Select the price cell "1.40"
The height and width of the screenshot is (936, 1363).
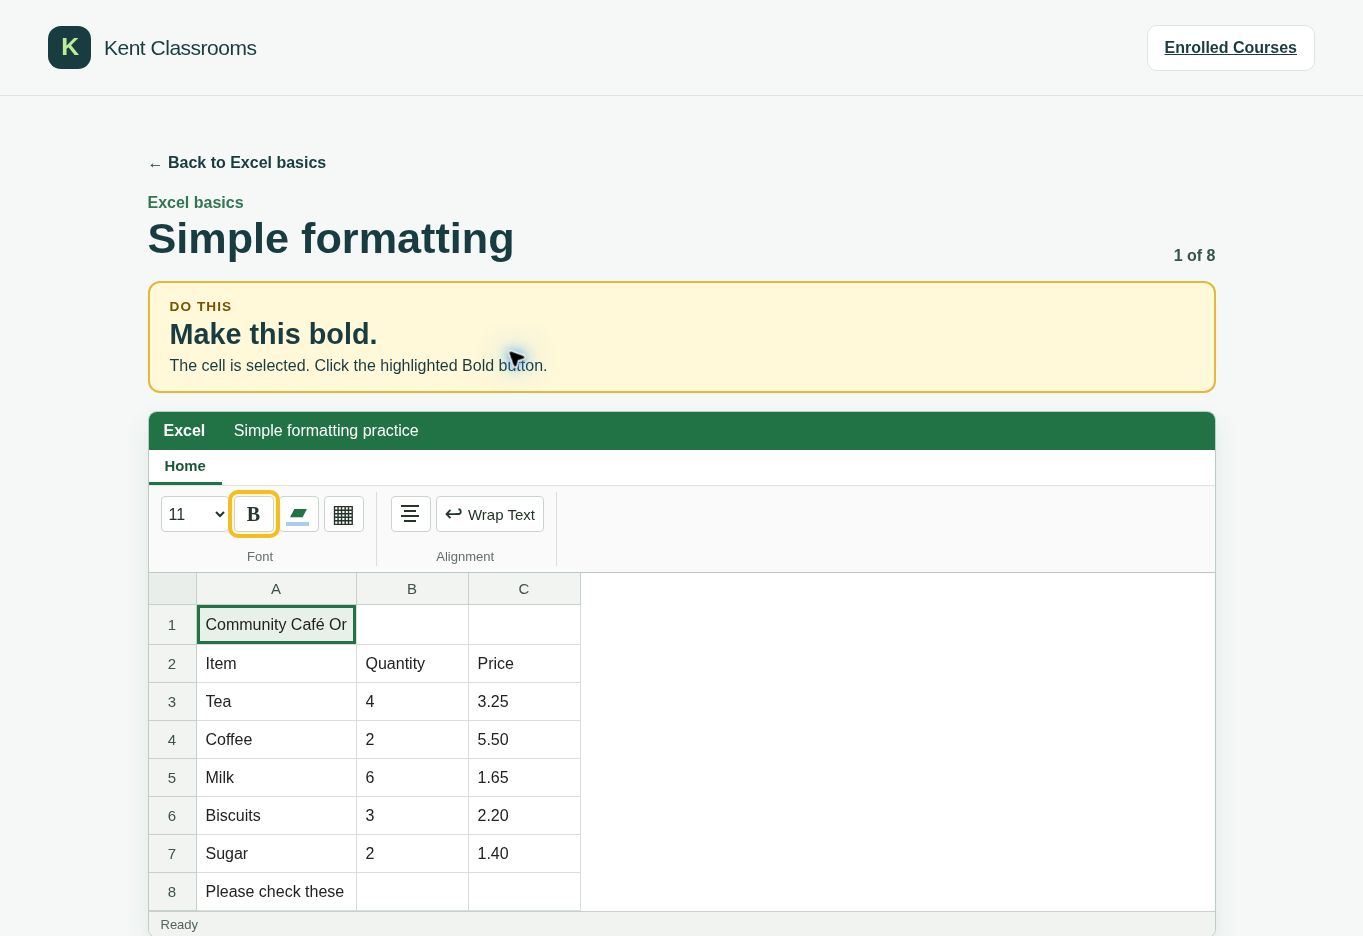click(x=524, y=854)
